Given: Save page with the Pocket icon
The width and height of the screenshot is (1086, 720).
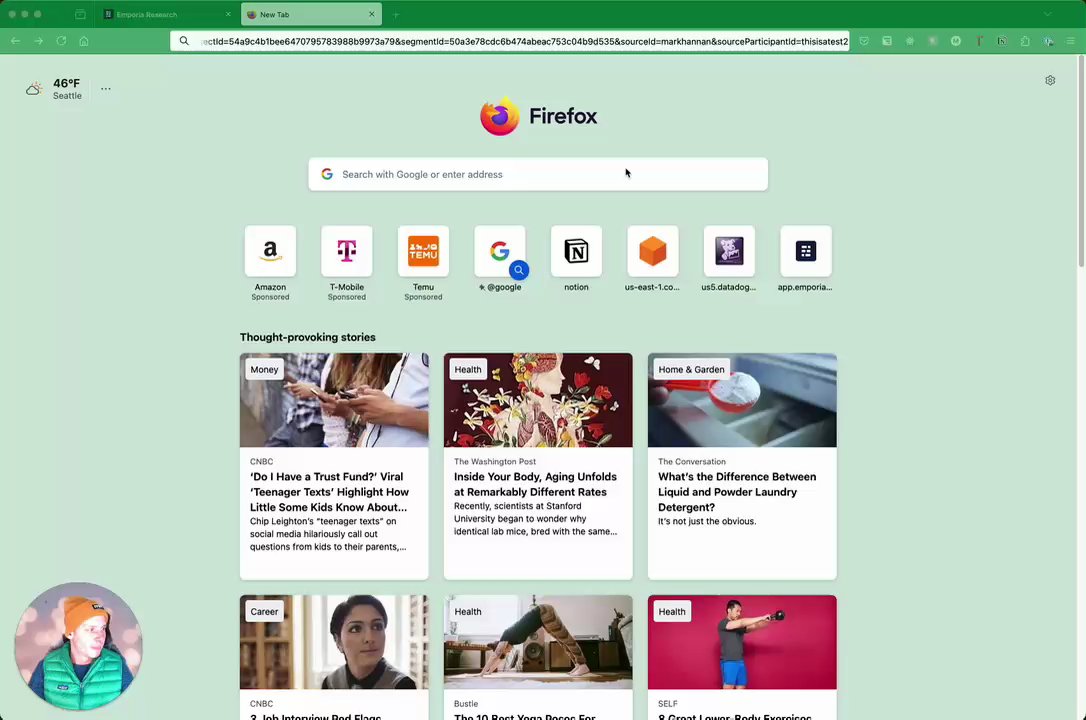Looking at the screenshot, I should pyautogui.click(x=864, y=41).
